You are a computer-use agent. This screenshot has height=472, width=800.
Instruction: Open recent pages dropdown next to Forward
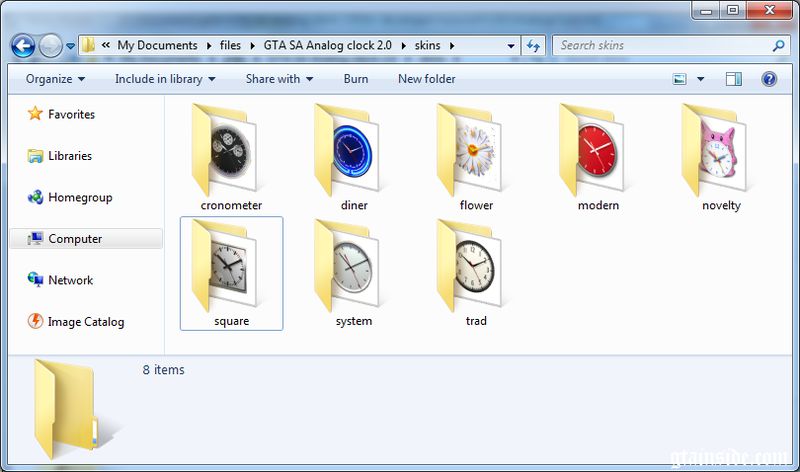coord(70,46)
